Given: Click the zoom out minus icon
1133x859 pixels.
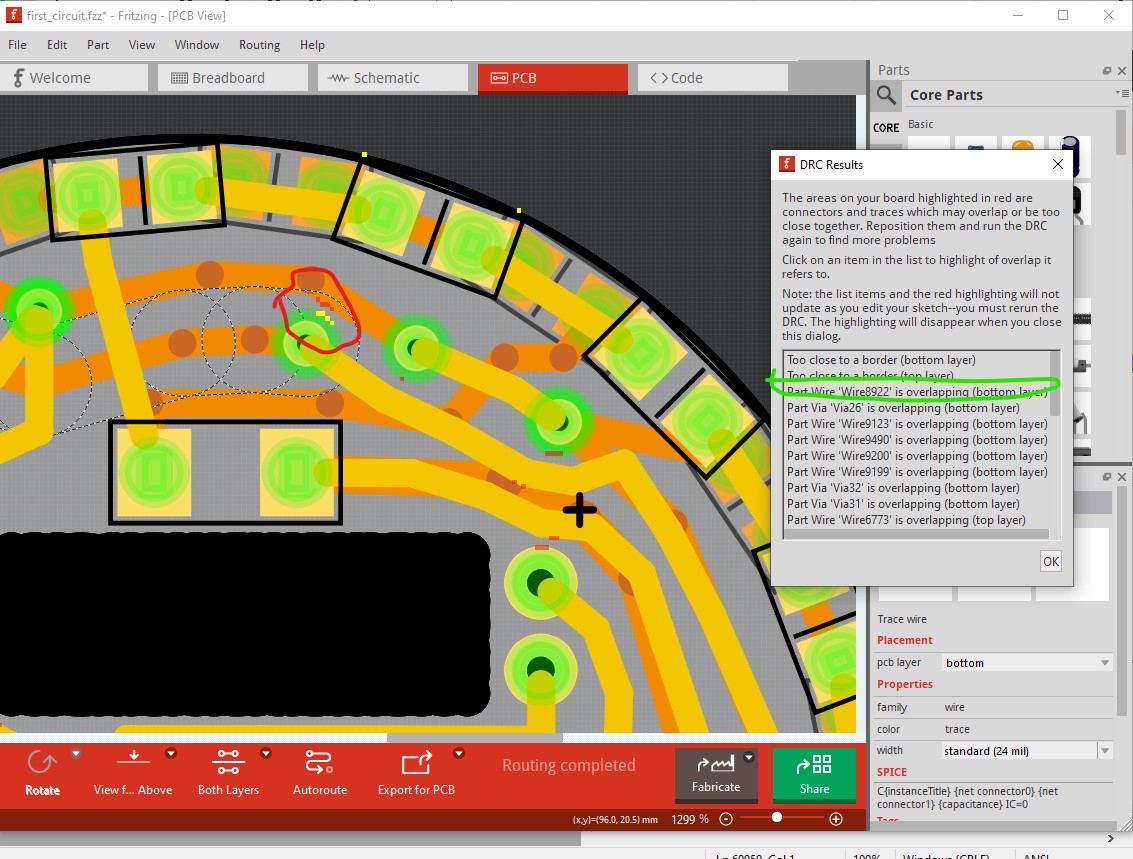Looking at the screenshot, I should click(x=726, y=819).
